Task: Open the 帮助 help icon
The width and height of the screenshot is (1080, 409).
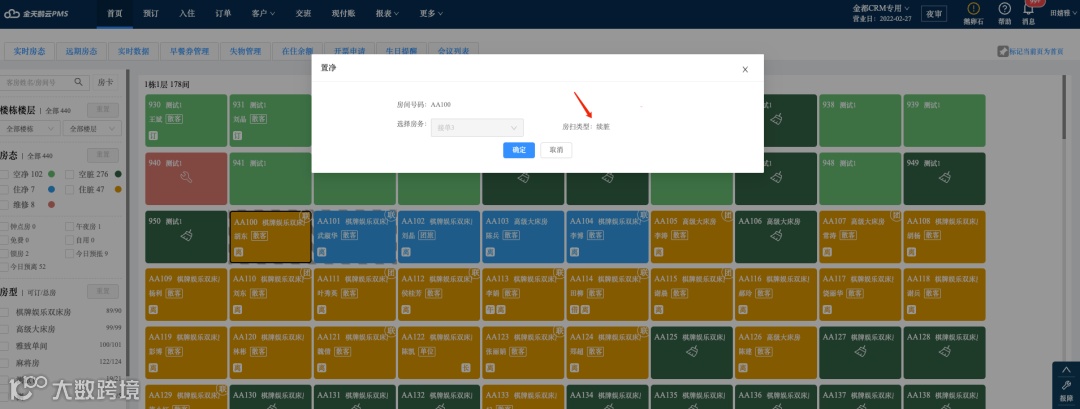Action: click(x=1005, y=9)
